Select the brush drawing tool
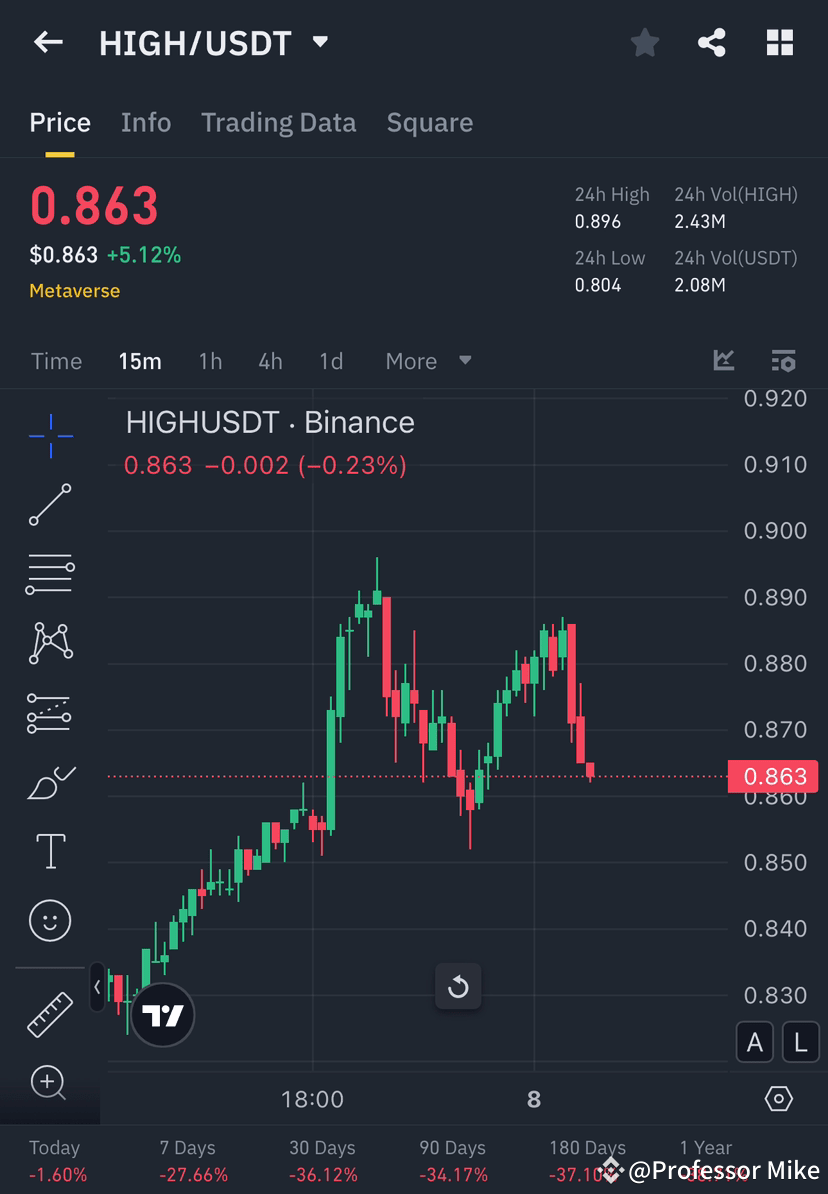 click(x=50, y=783)
